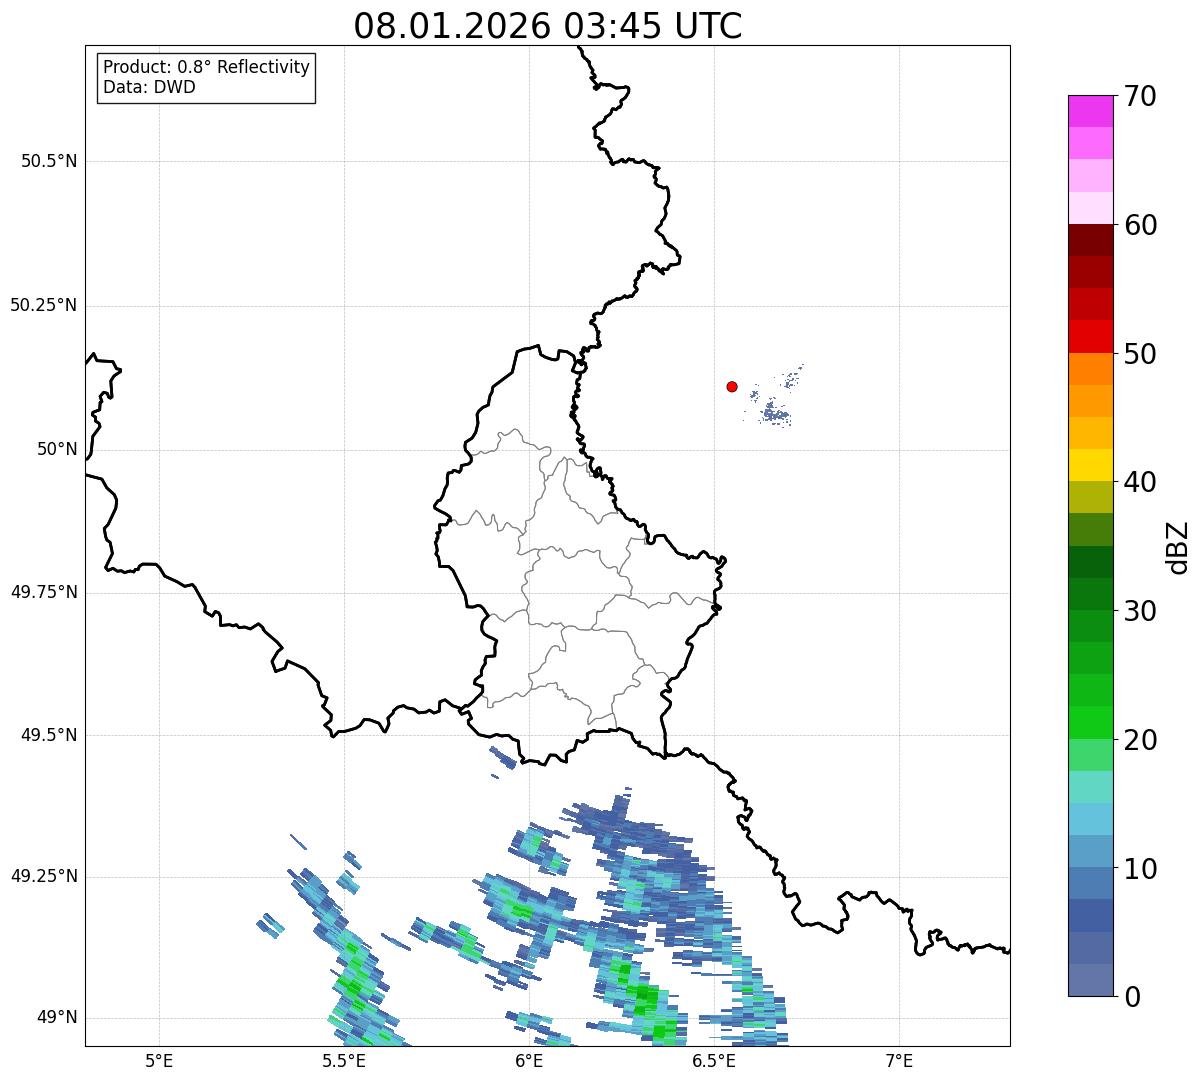Select the title 08.01.2026 03:45 UTC
Screen dimensions: 1202x1081
548,26
